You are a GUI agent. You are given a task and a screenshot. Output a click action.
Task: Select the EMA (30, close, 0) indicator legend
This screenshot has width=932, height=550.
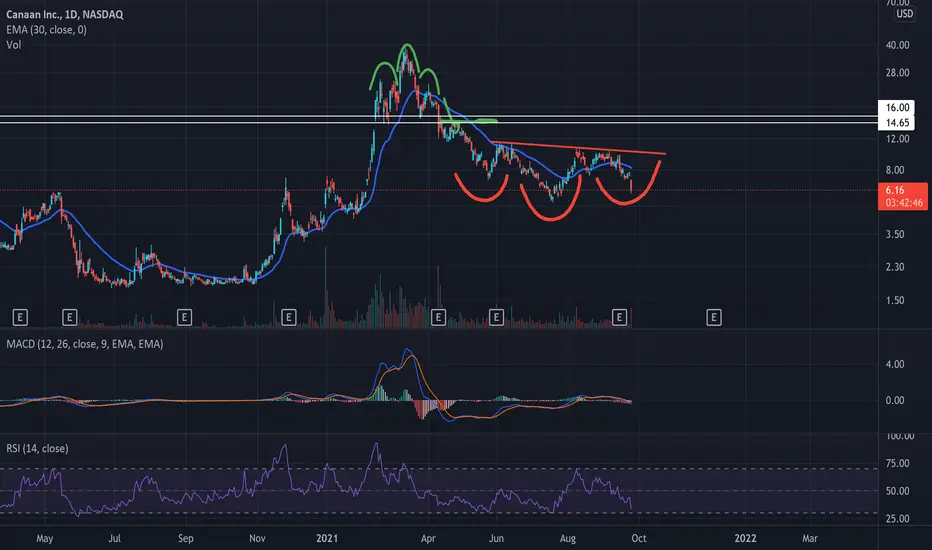click(46, 29)
